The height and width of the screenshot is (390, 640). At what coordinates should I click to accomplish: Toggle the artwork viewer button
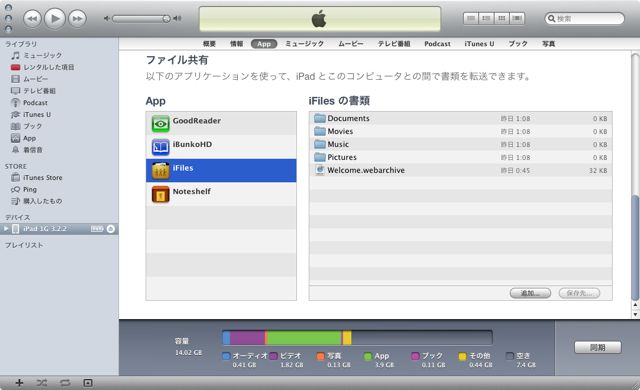[88, 383]
